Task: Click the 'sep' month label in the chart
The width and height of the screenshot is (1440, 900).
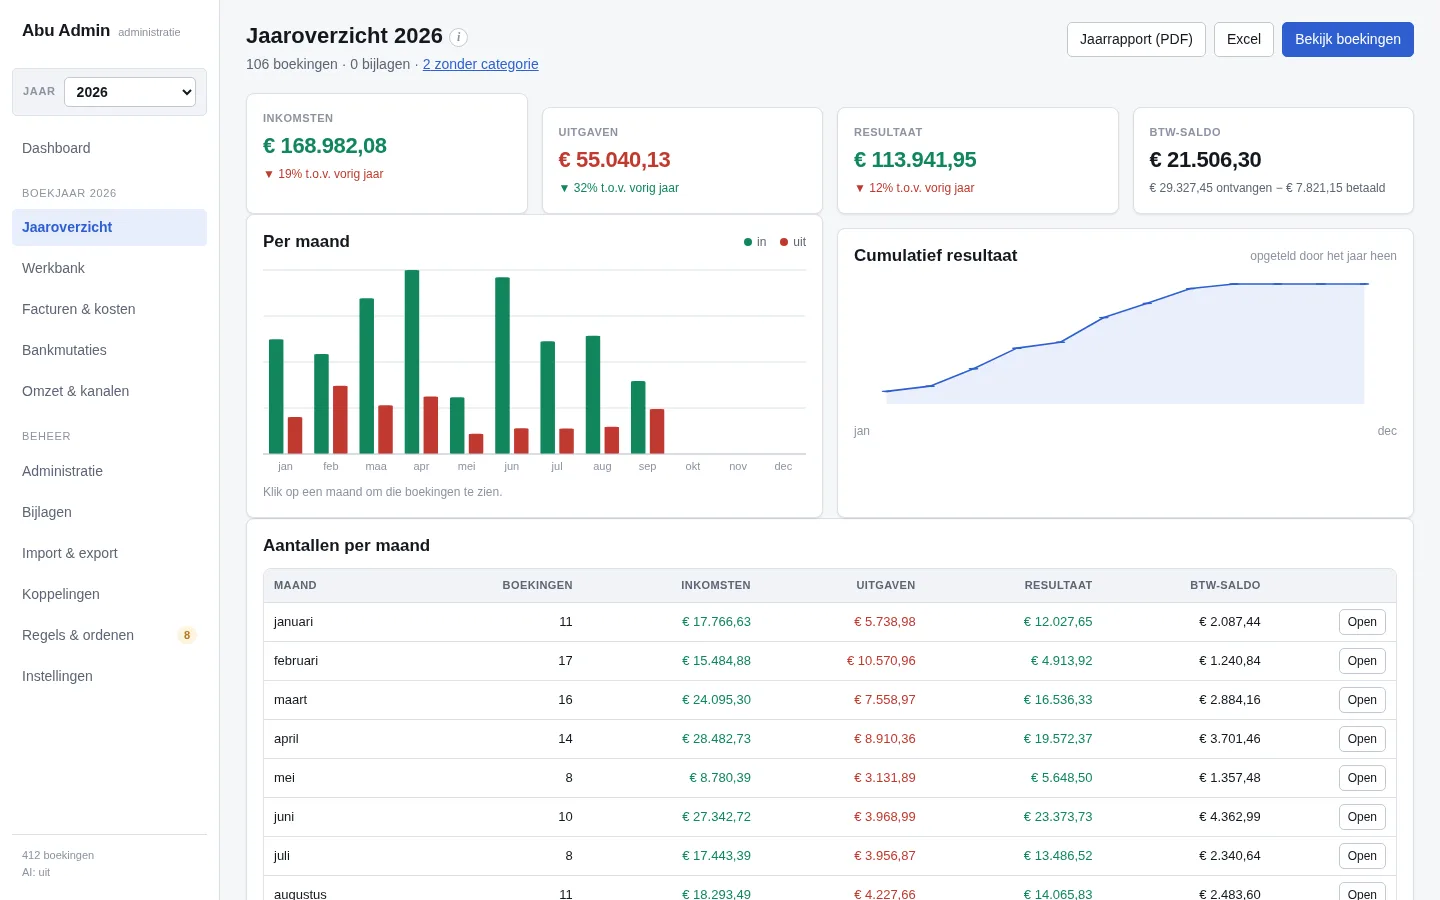Action: 647,466
